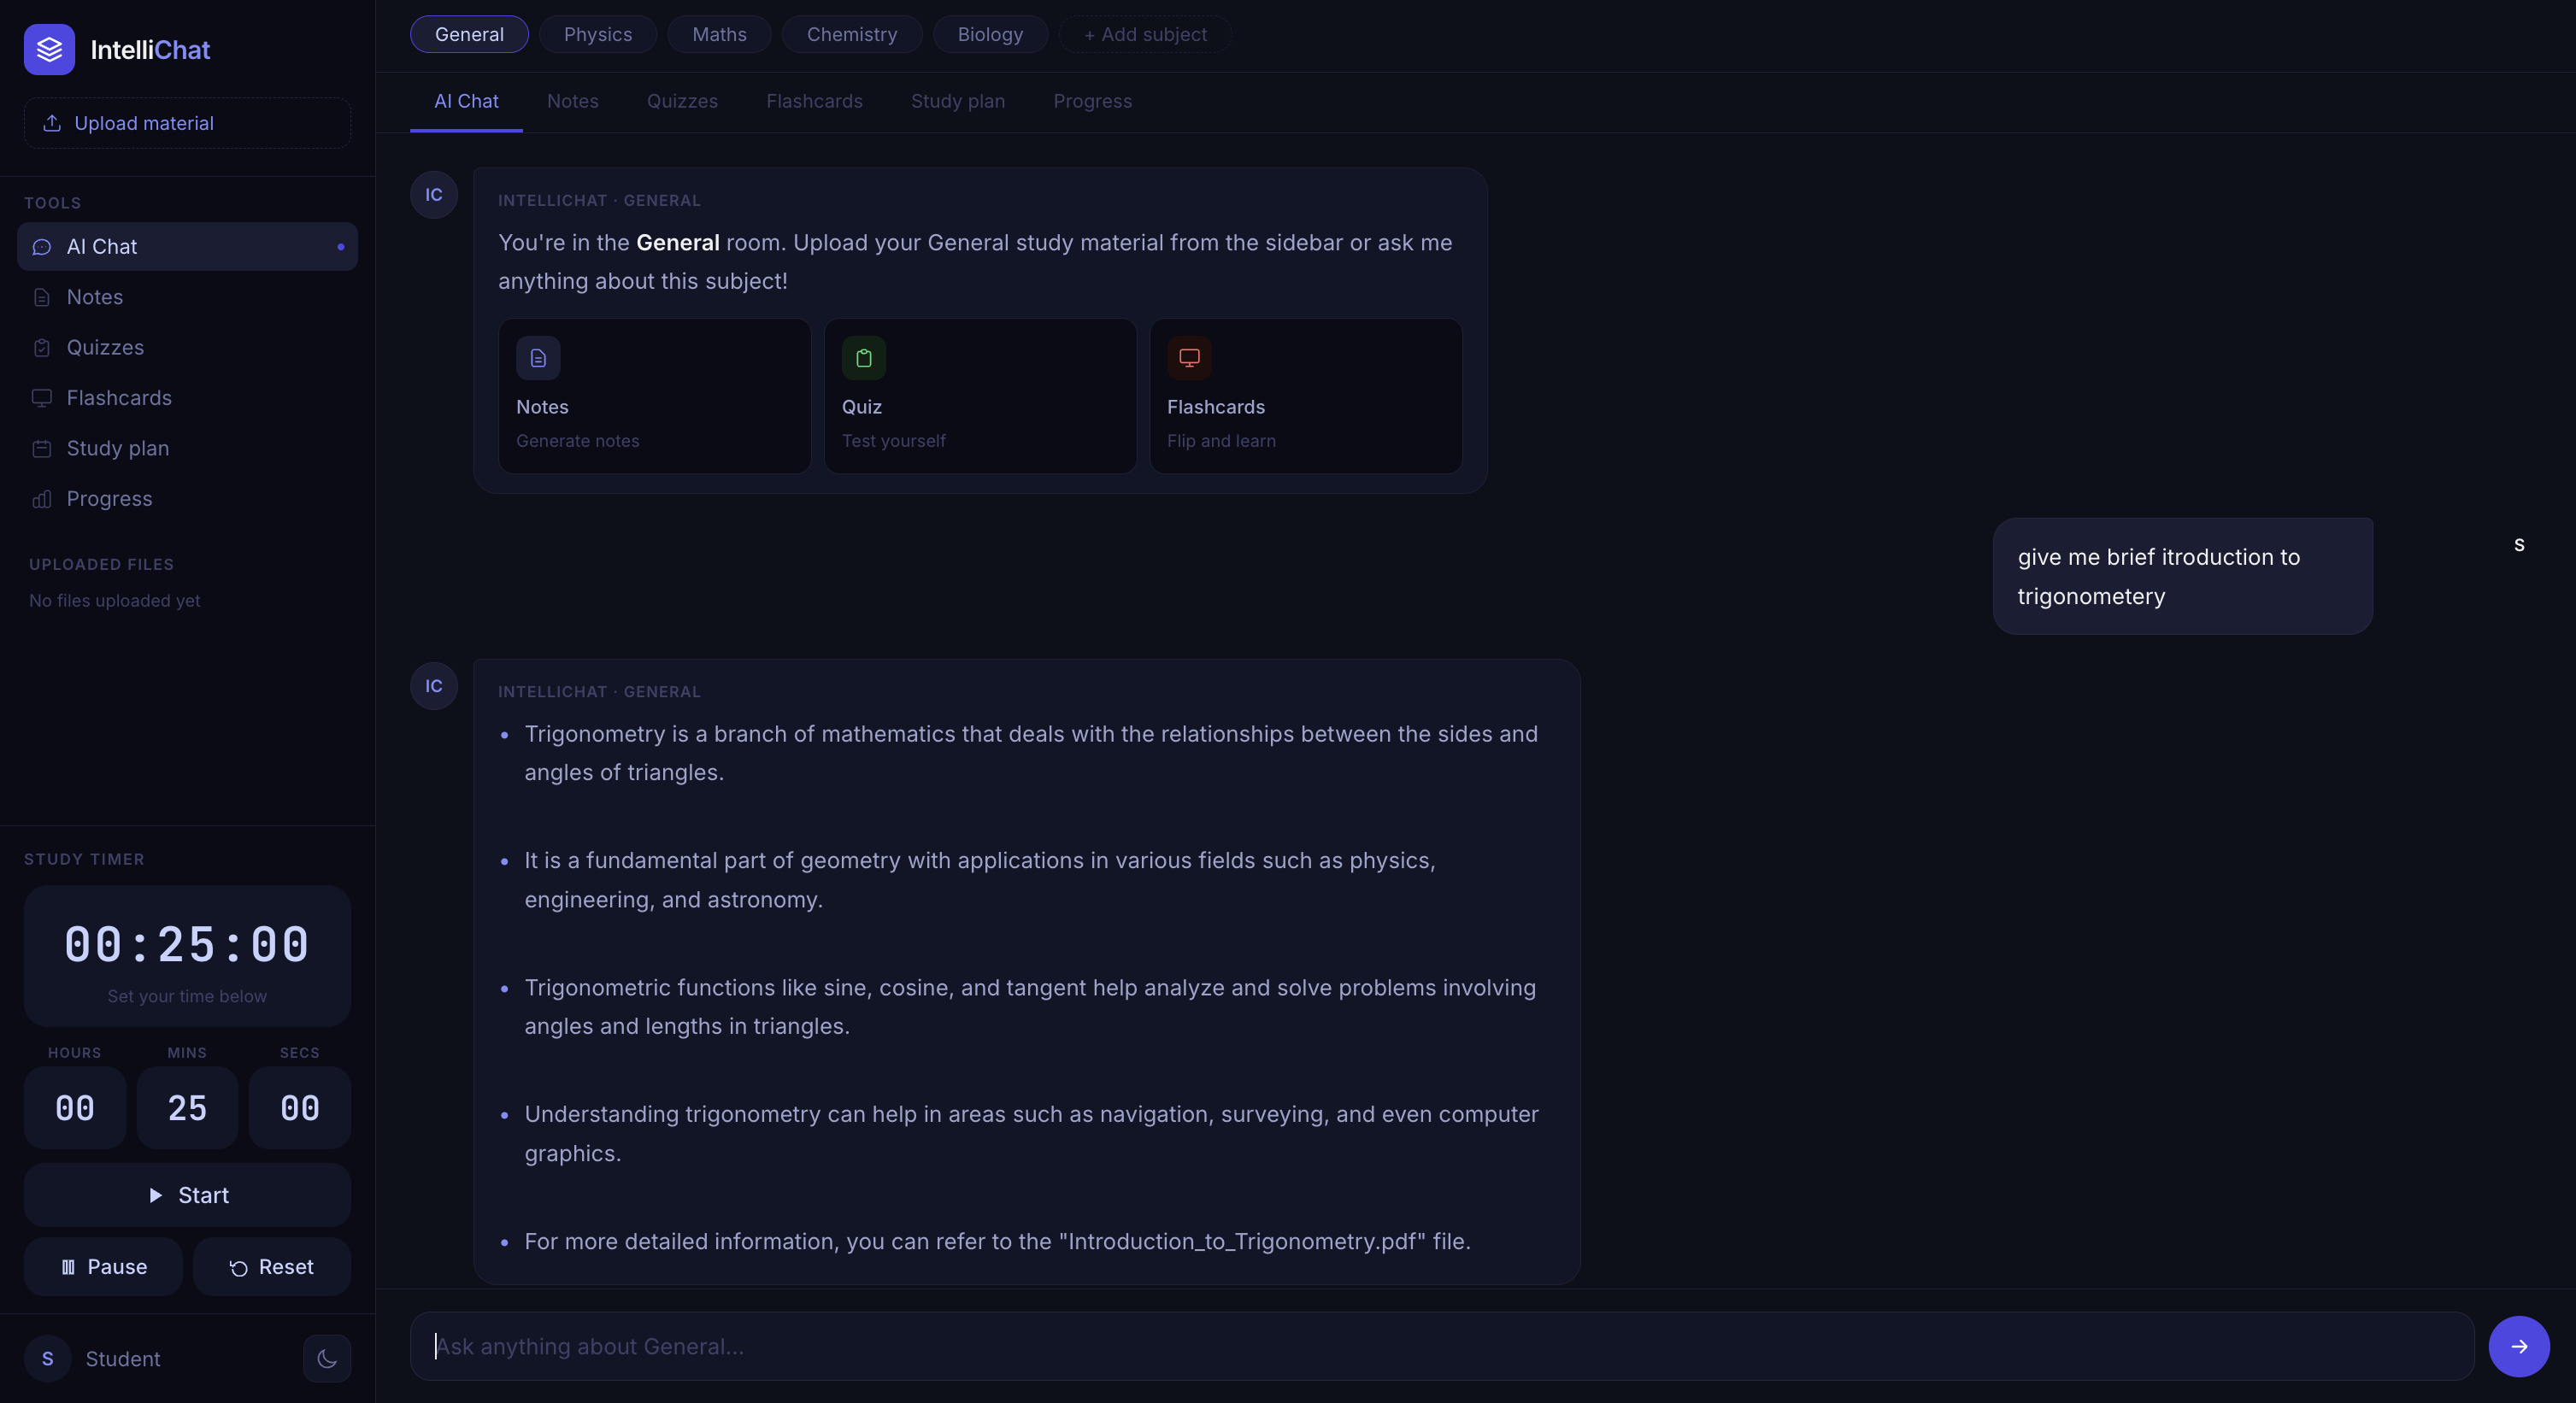
Task: Pause the study timer
Action: point(103,1267)
